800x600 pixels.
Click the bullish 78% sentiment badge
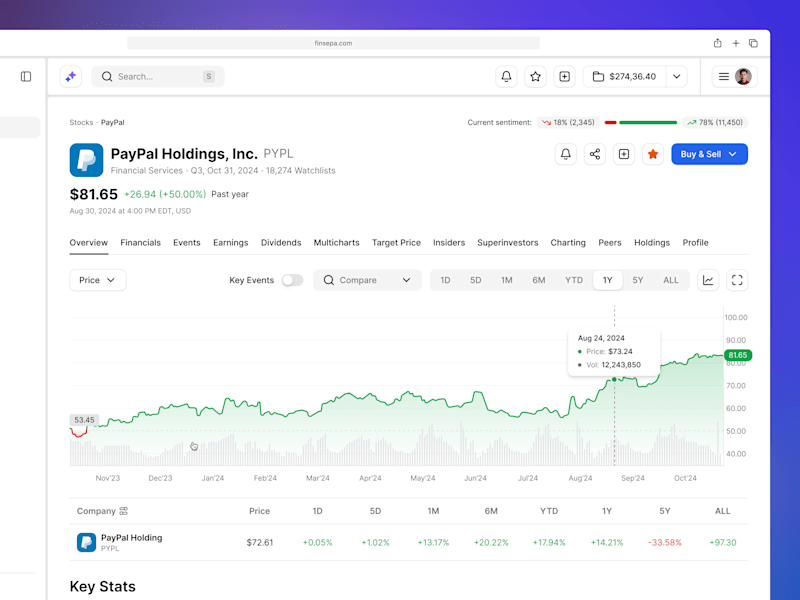[715, 122]
